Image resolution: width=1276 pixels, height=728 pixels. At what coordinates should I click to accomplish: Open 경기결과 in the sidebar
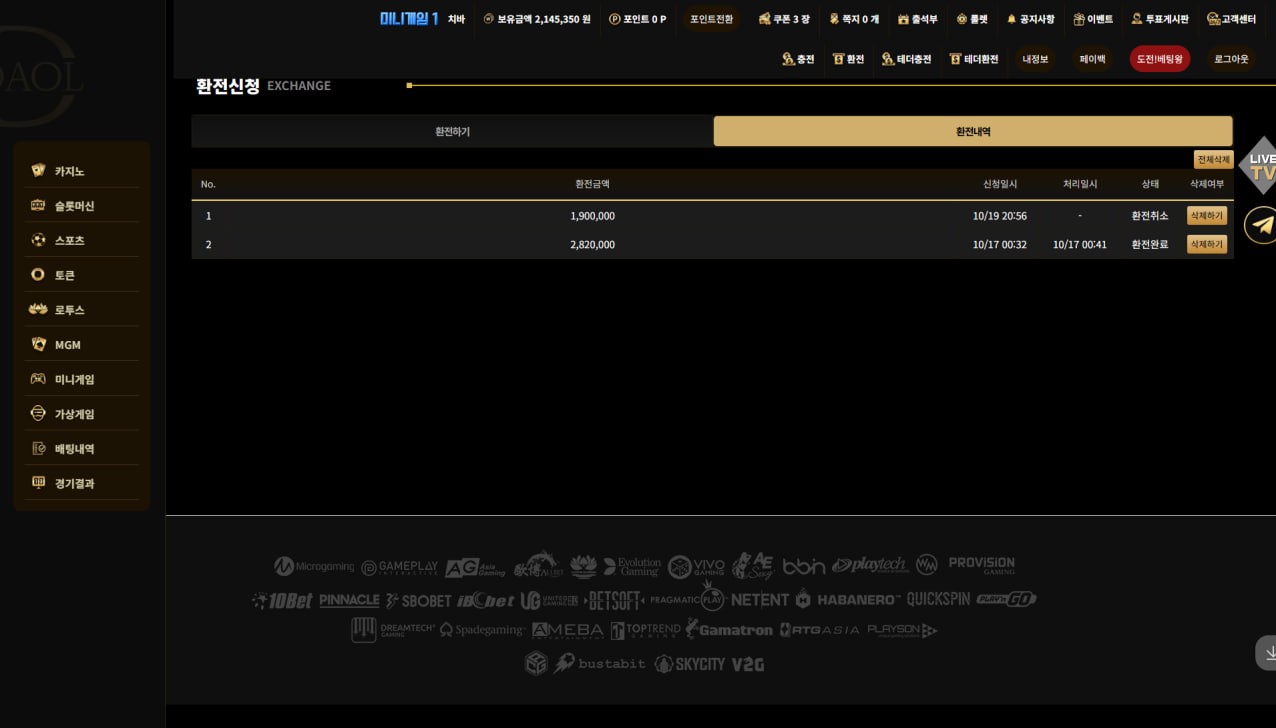coord(74,484)
